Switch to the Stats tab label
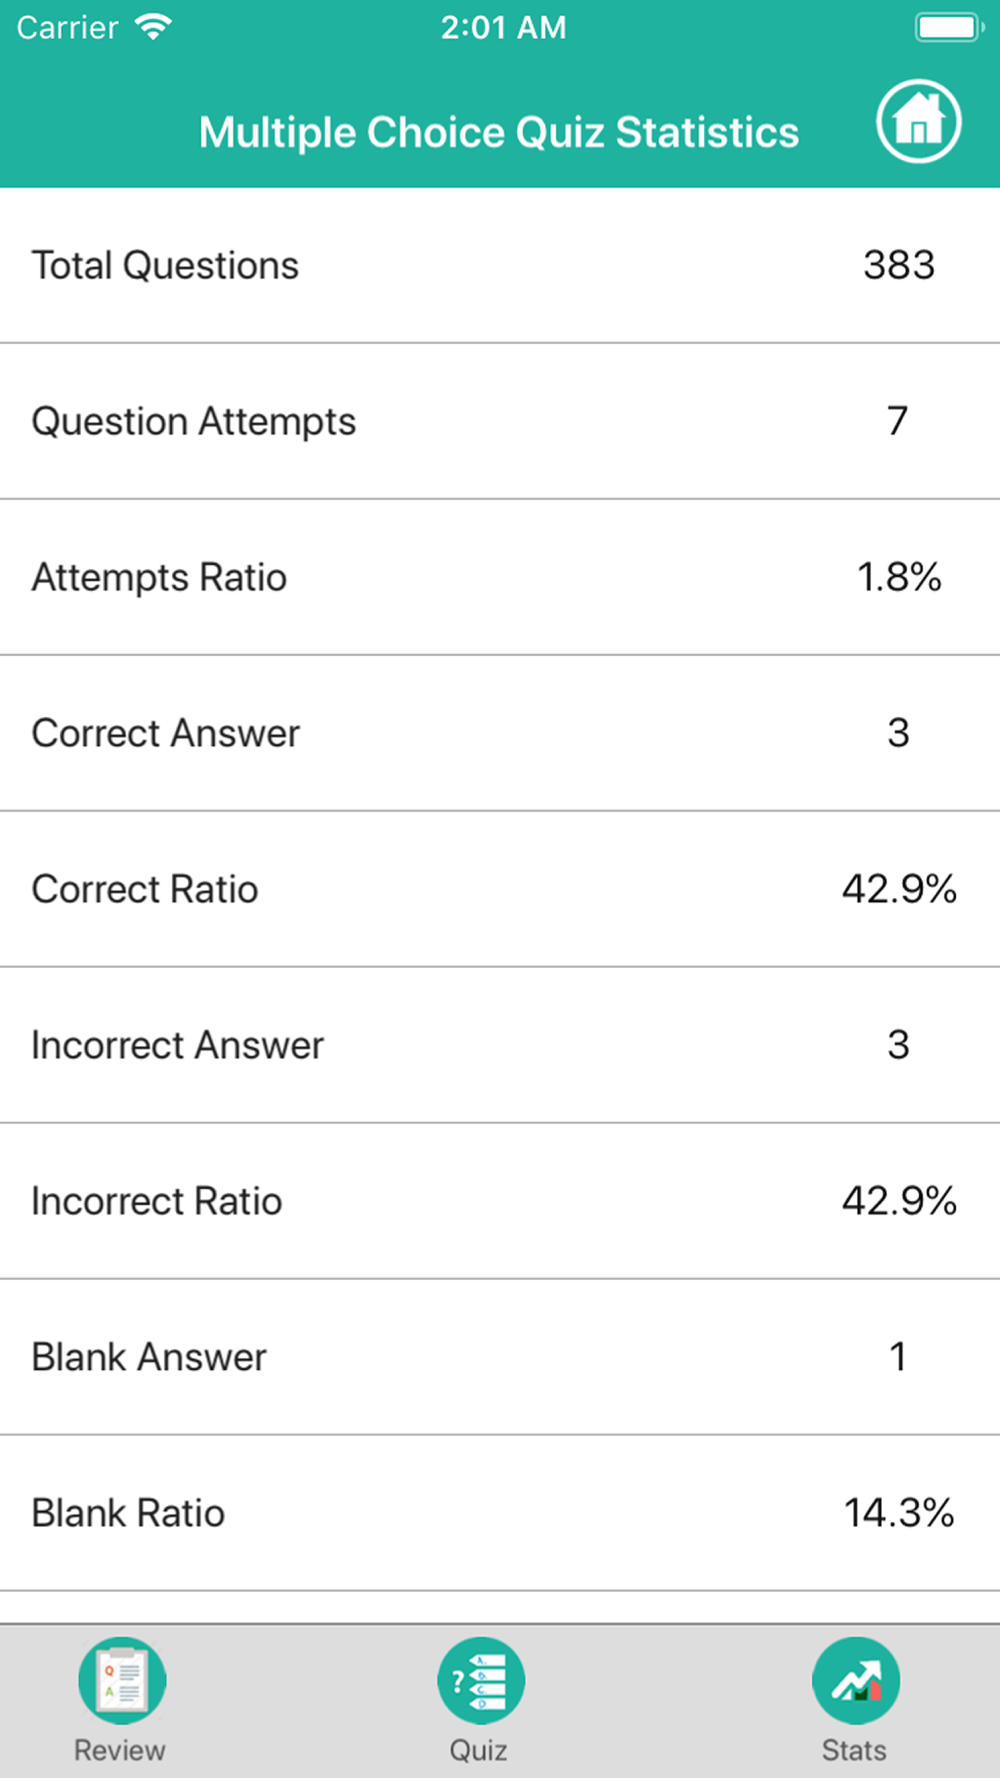Image resolution: width=1000 pixels, height=1778 pixels. [x=854, y=1750]
